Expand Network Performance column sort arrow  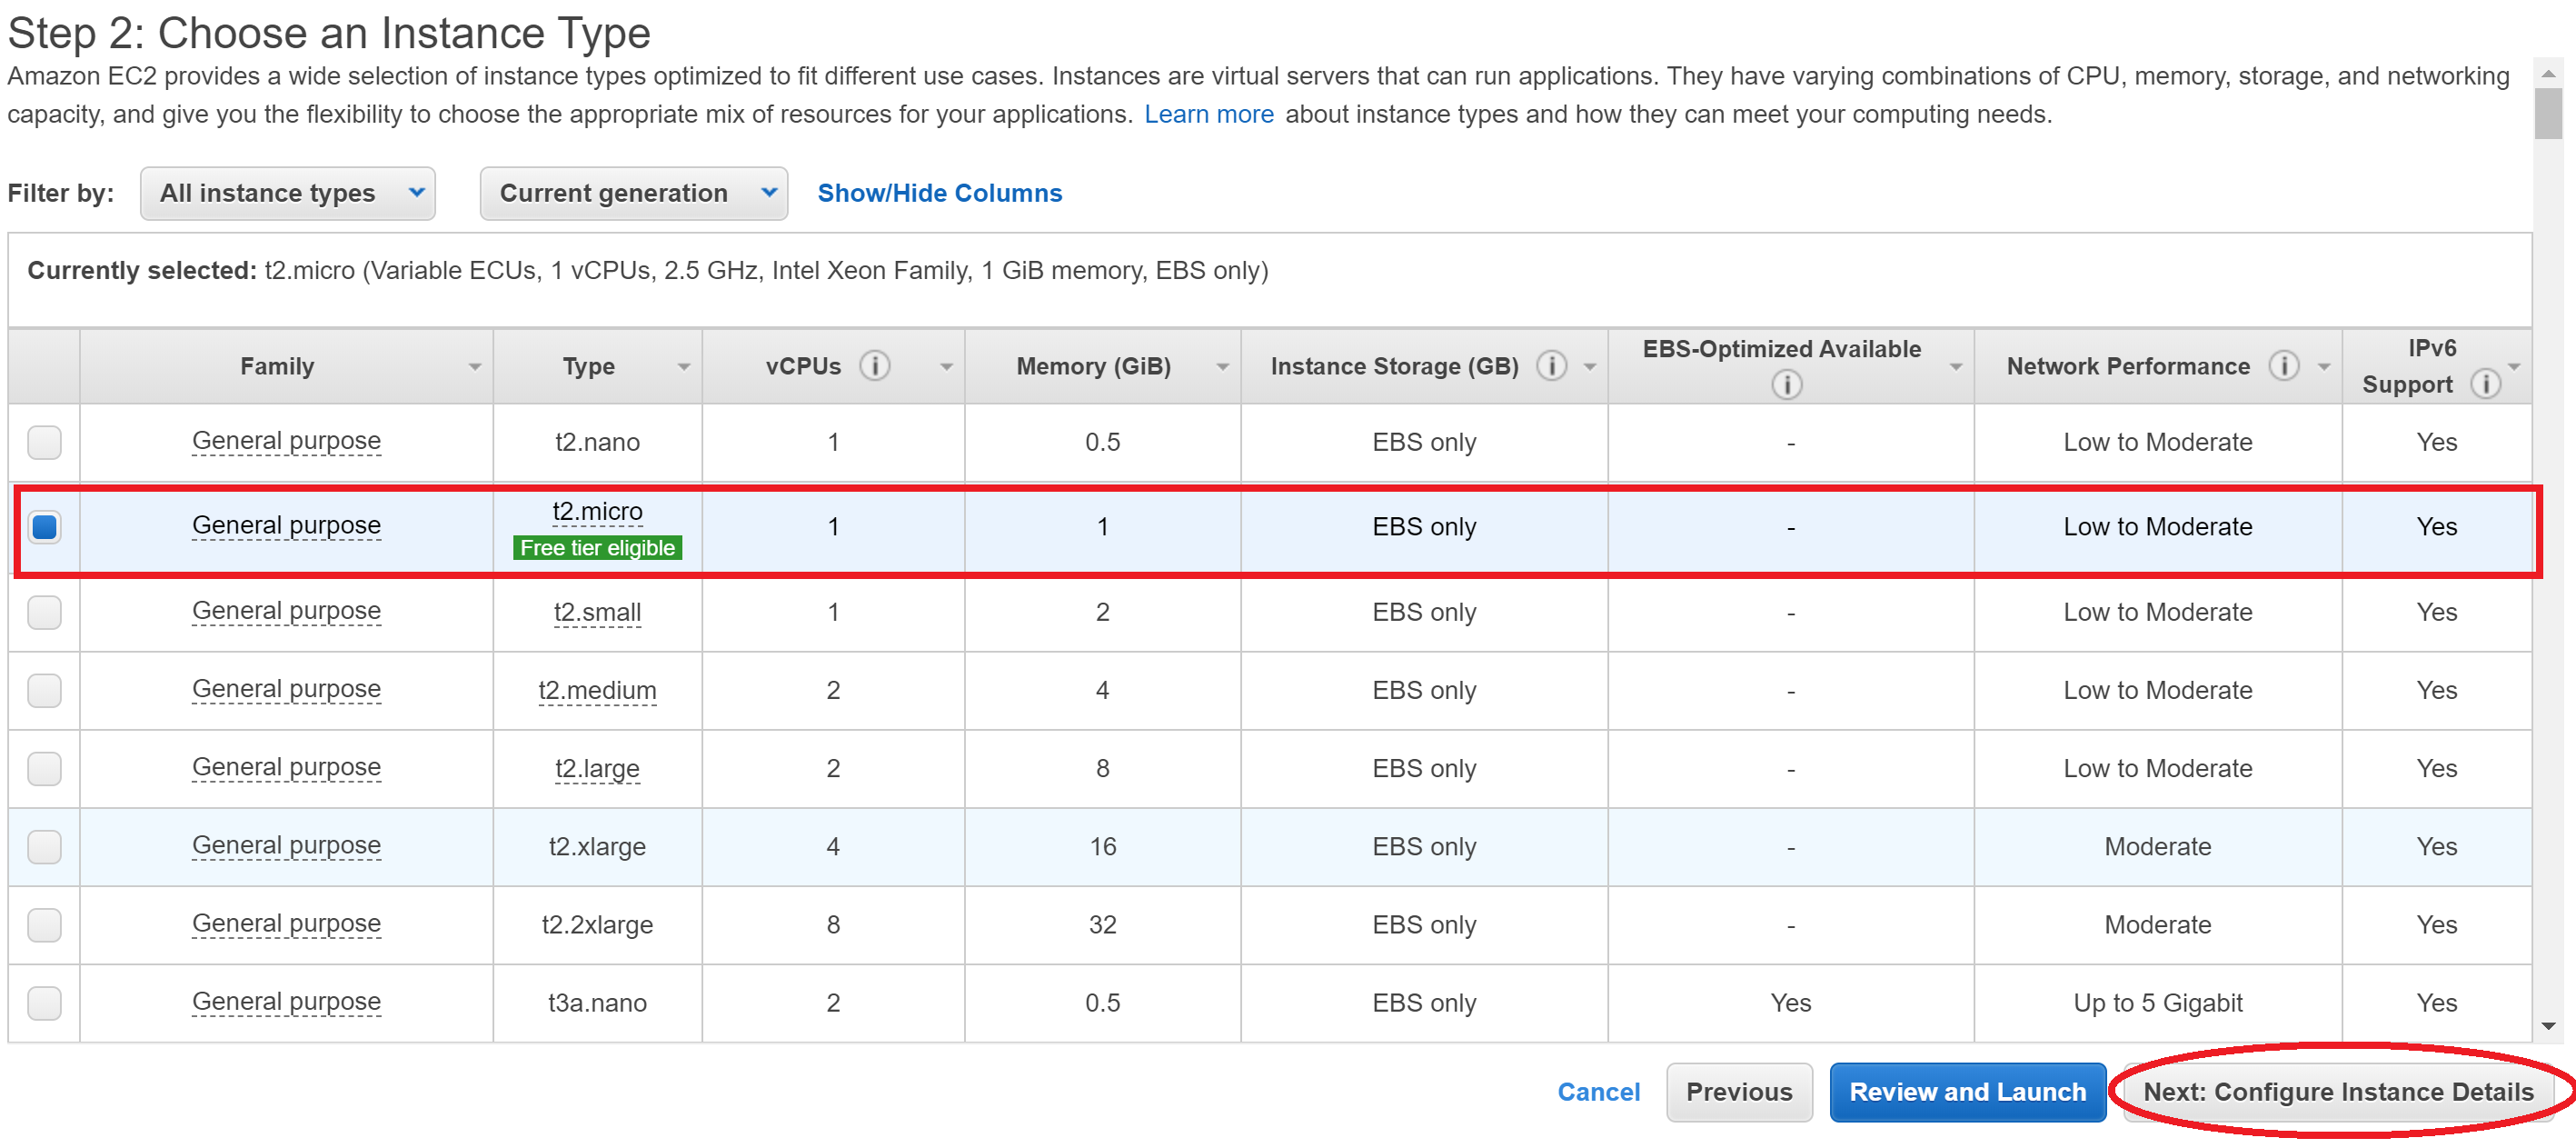click(x=2324, y=368)
